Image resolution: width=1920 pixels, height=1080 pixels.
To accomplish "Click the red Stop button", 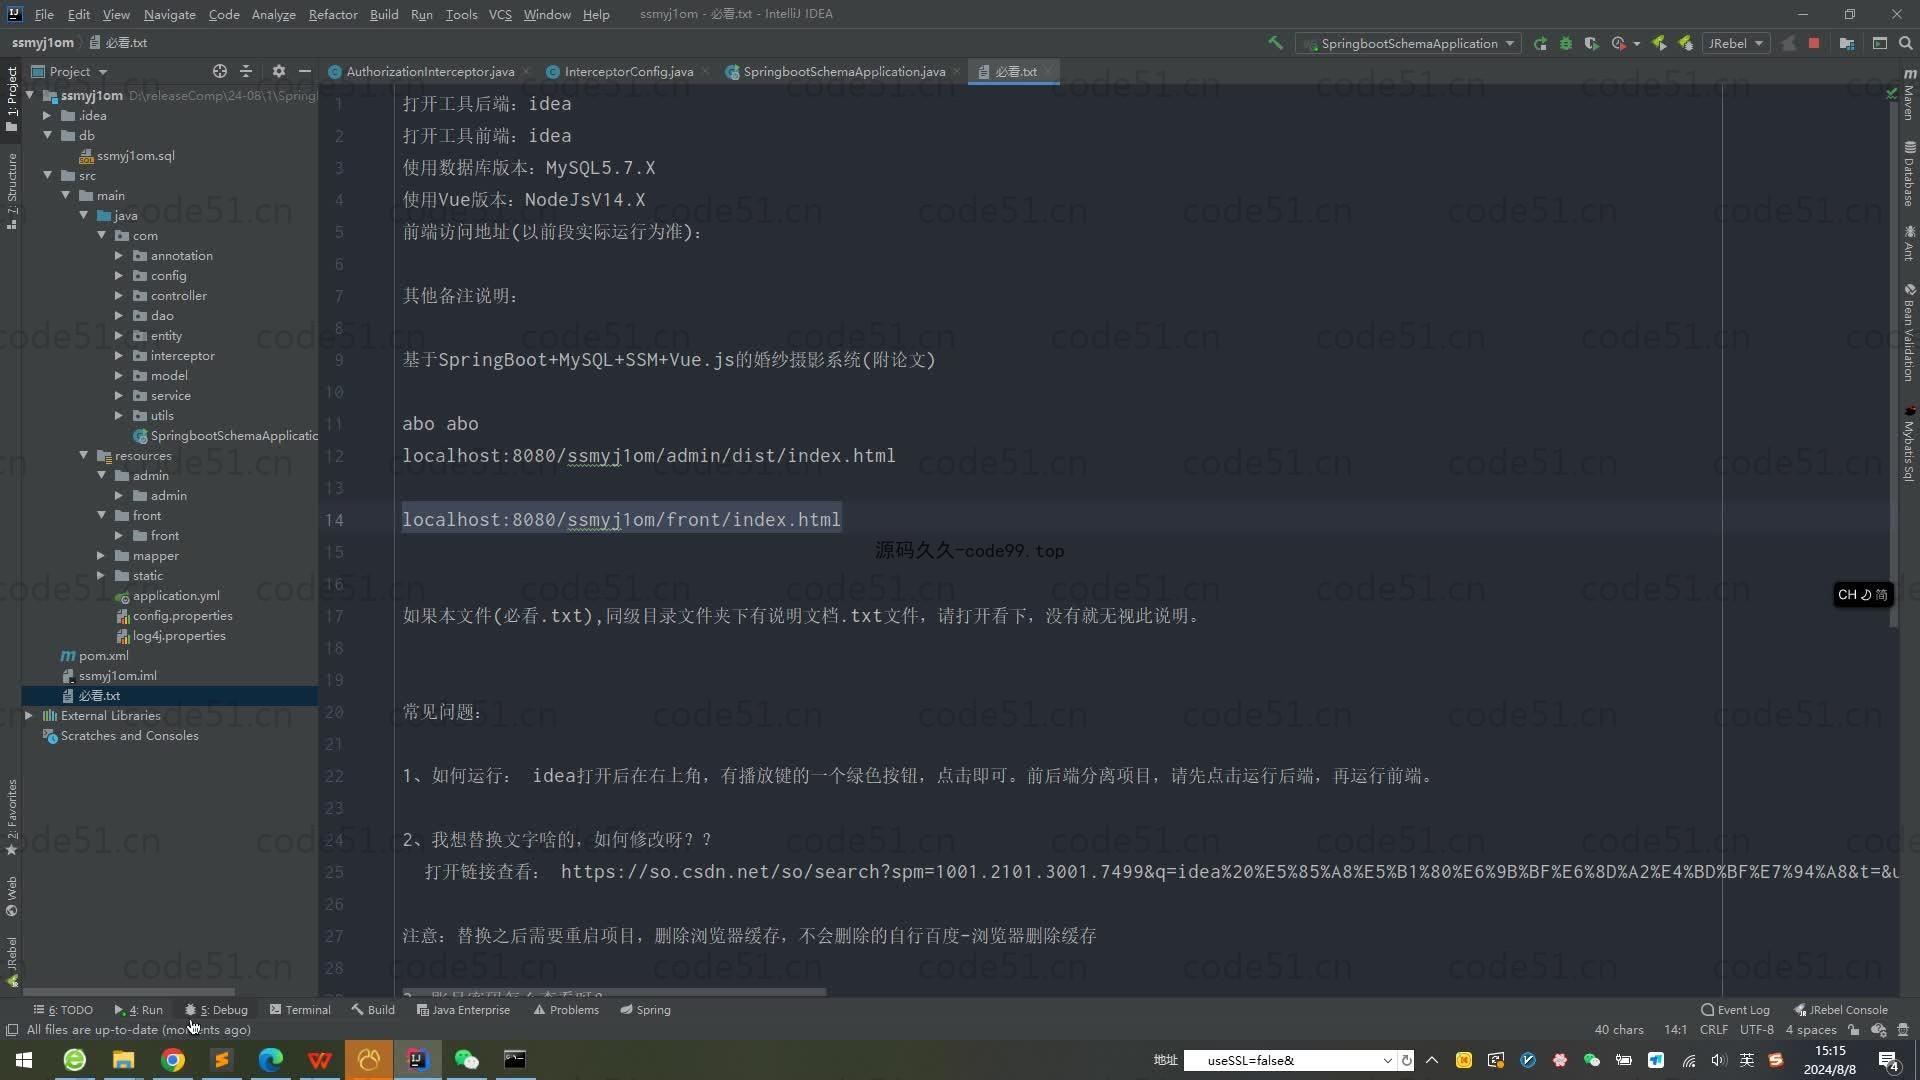I will pyautogui.click(x=1814, y=43).
